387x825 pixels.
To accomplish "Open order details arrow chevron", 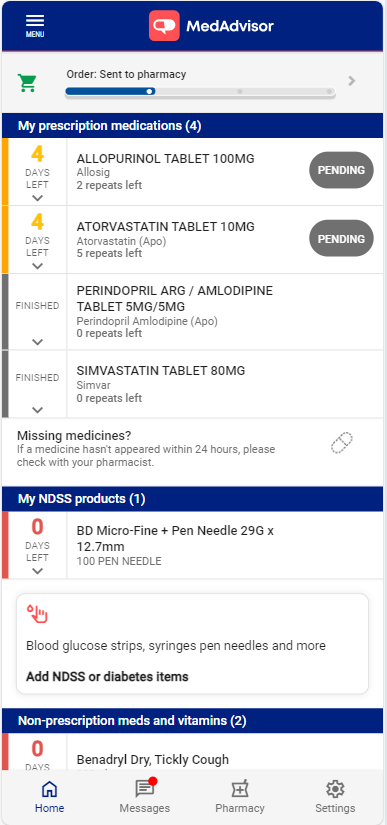I will 352,81.
